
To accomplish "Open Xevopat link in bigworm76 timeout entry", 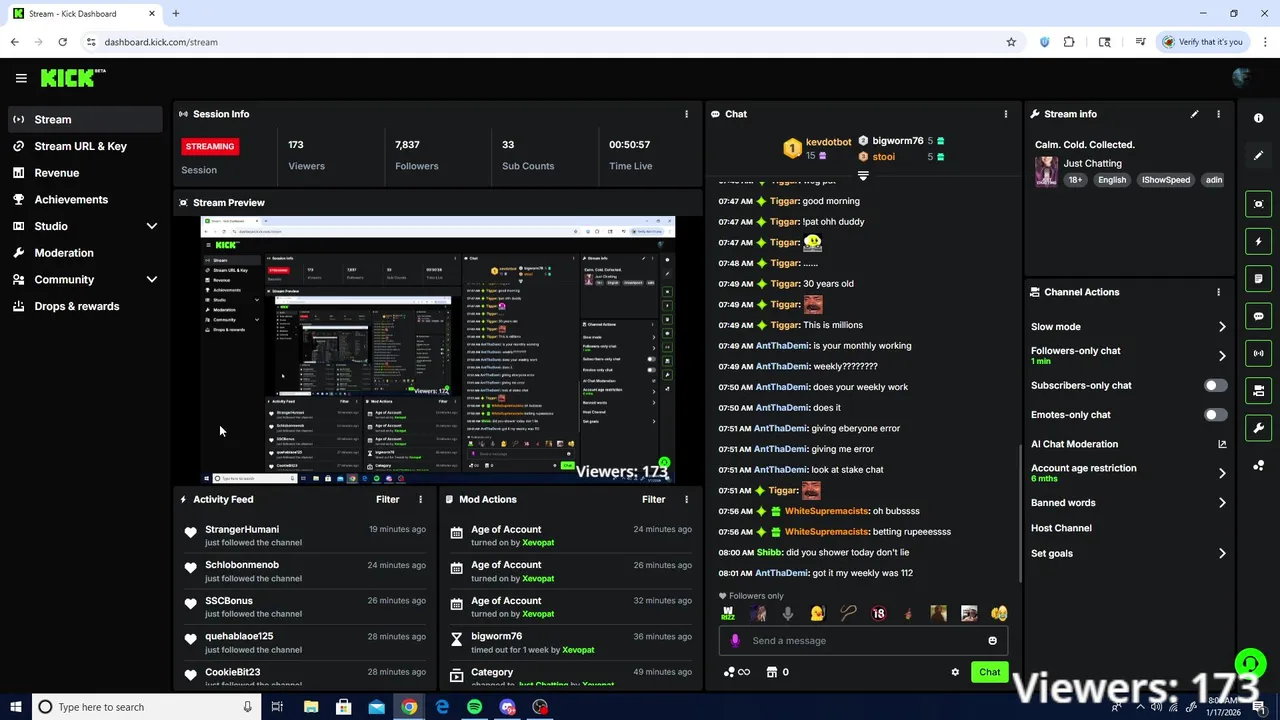I will point(578,650).
